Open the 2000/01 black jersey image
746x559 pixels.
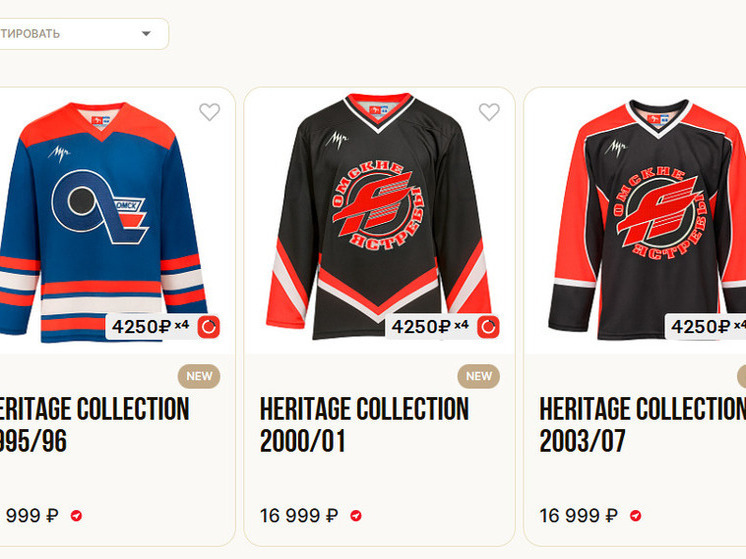tap(379, 220)
